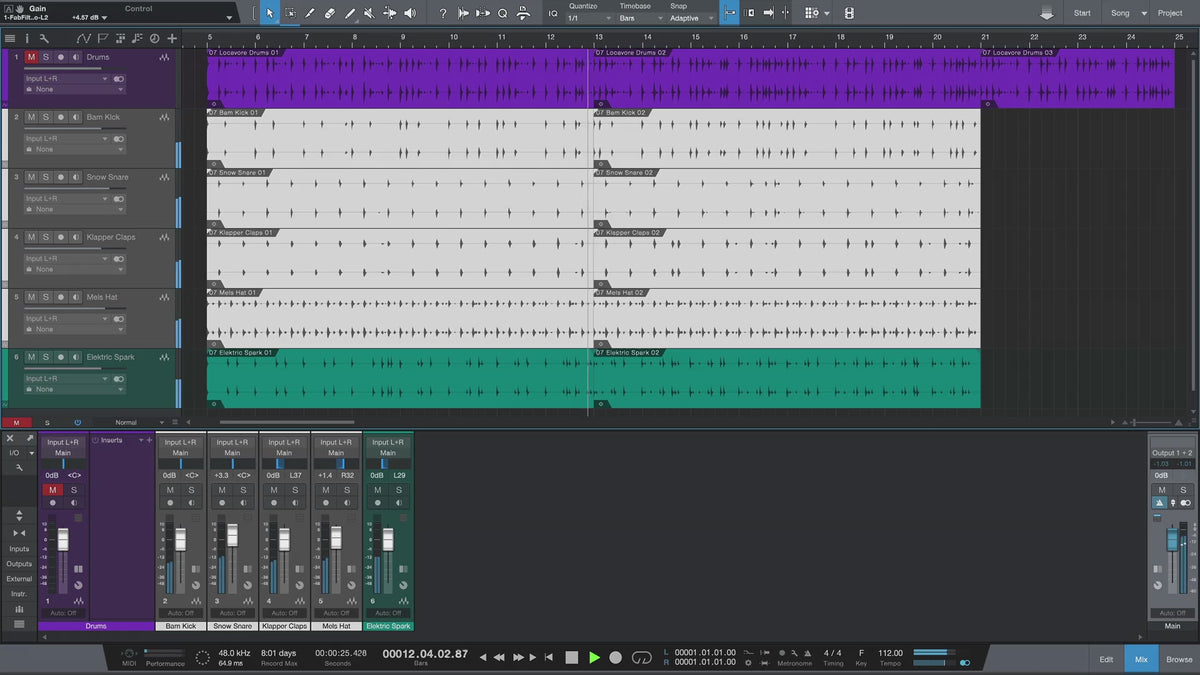Toggle the Loop button in transport

642,657
